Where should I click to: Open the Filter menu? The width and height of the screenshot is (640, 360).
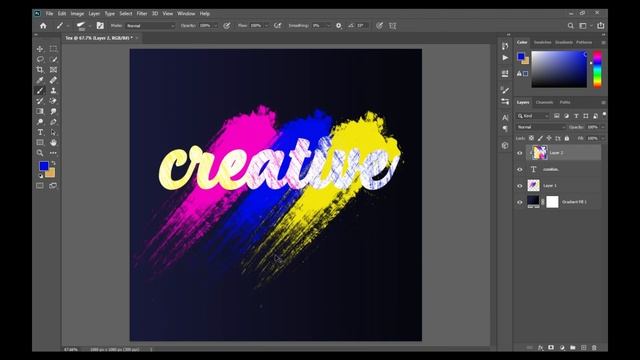click(x=142, y=13)
